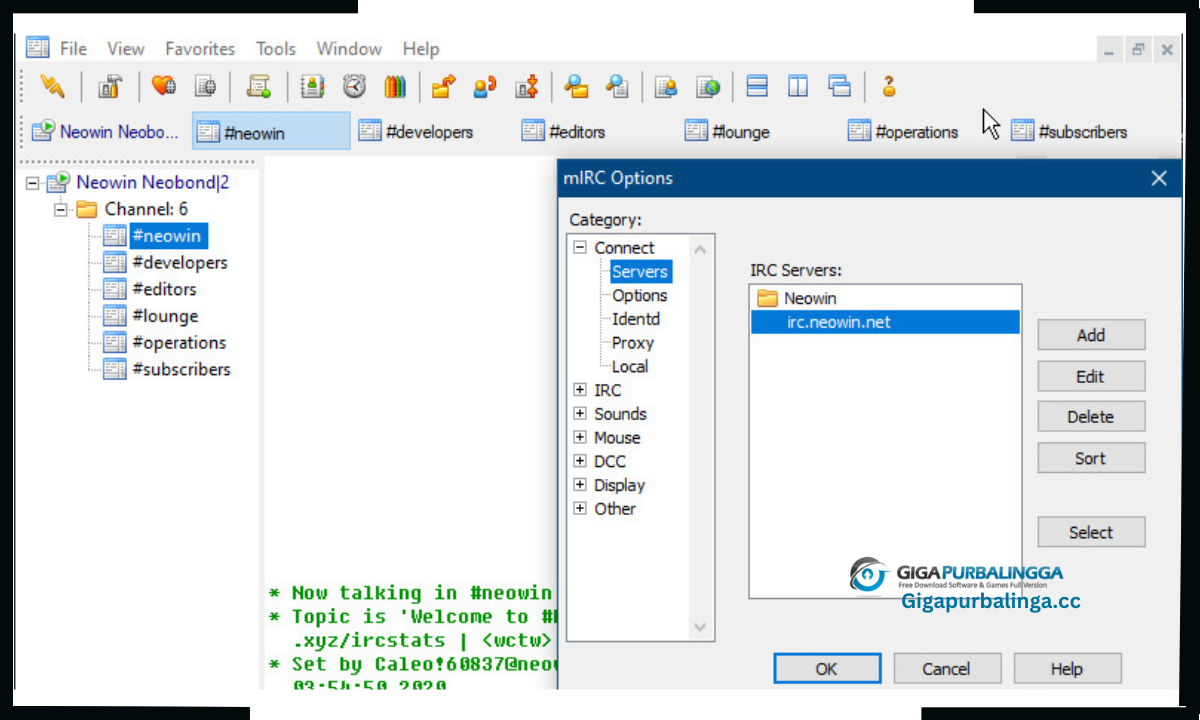Click the Tile Horizontal windows icon

pos(757,87)
